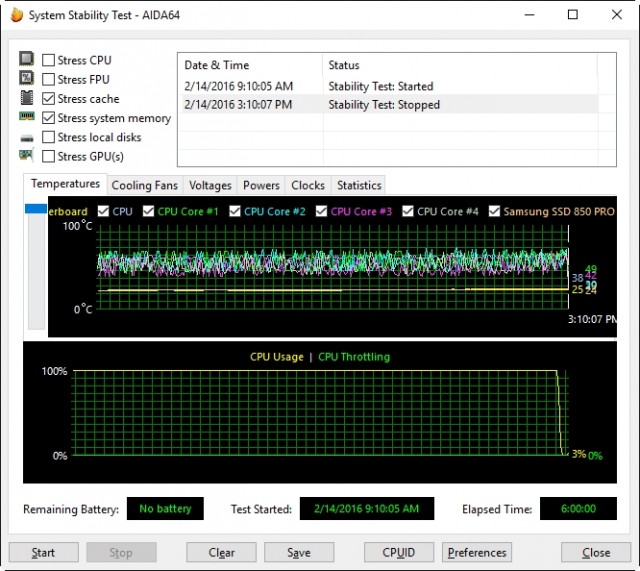Switch to the Cooling Fans tab
Viewport: 640px width, 571px height.
(145, 185)
